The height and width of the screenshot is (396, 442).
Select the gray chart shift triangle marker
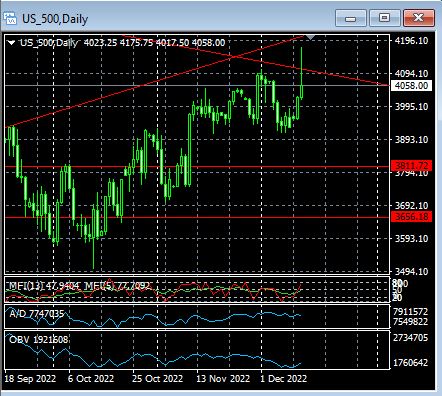[310, 37]
